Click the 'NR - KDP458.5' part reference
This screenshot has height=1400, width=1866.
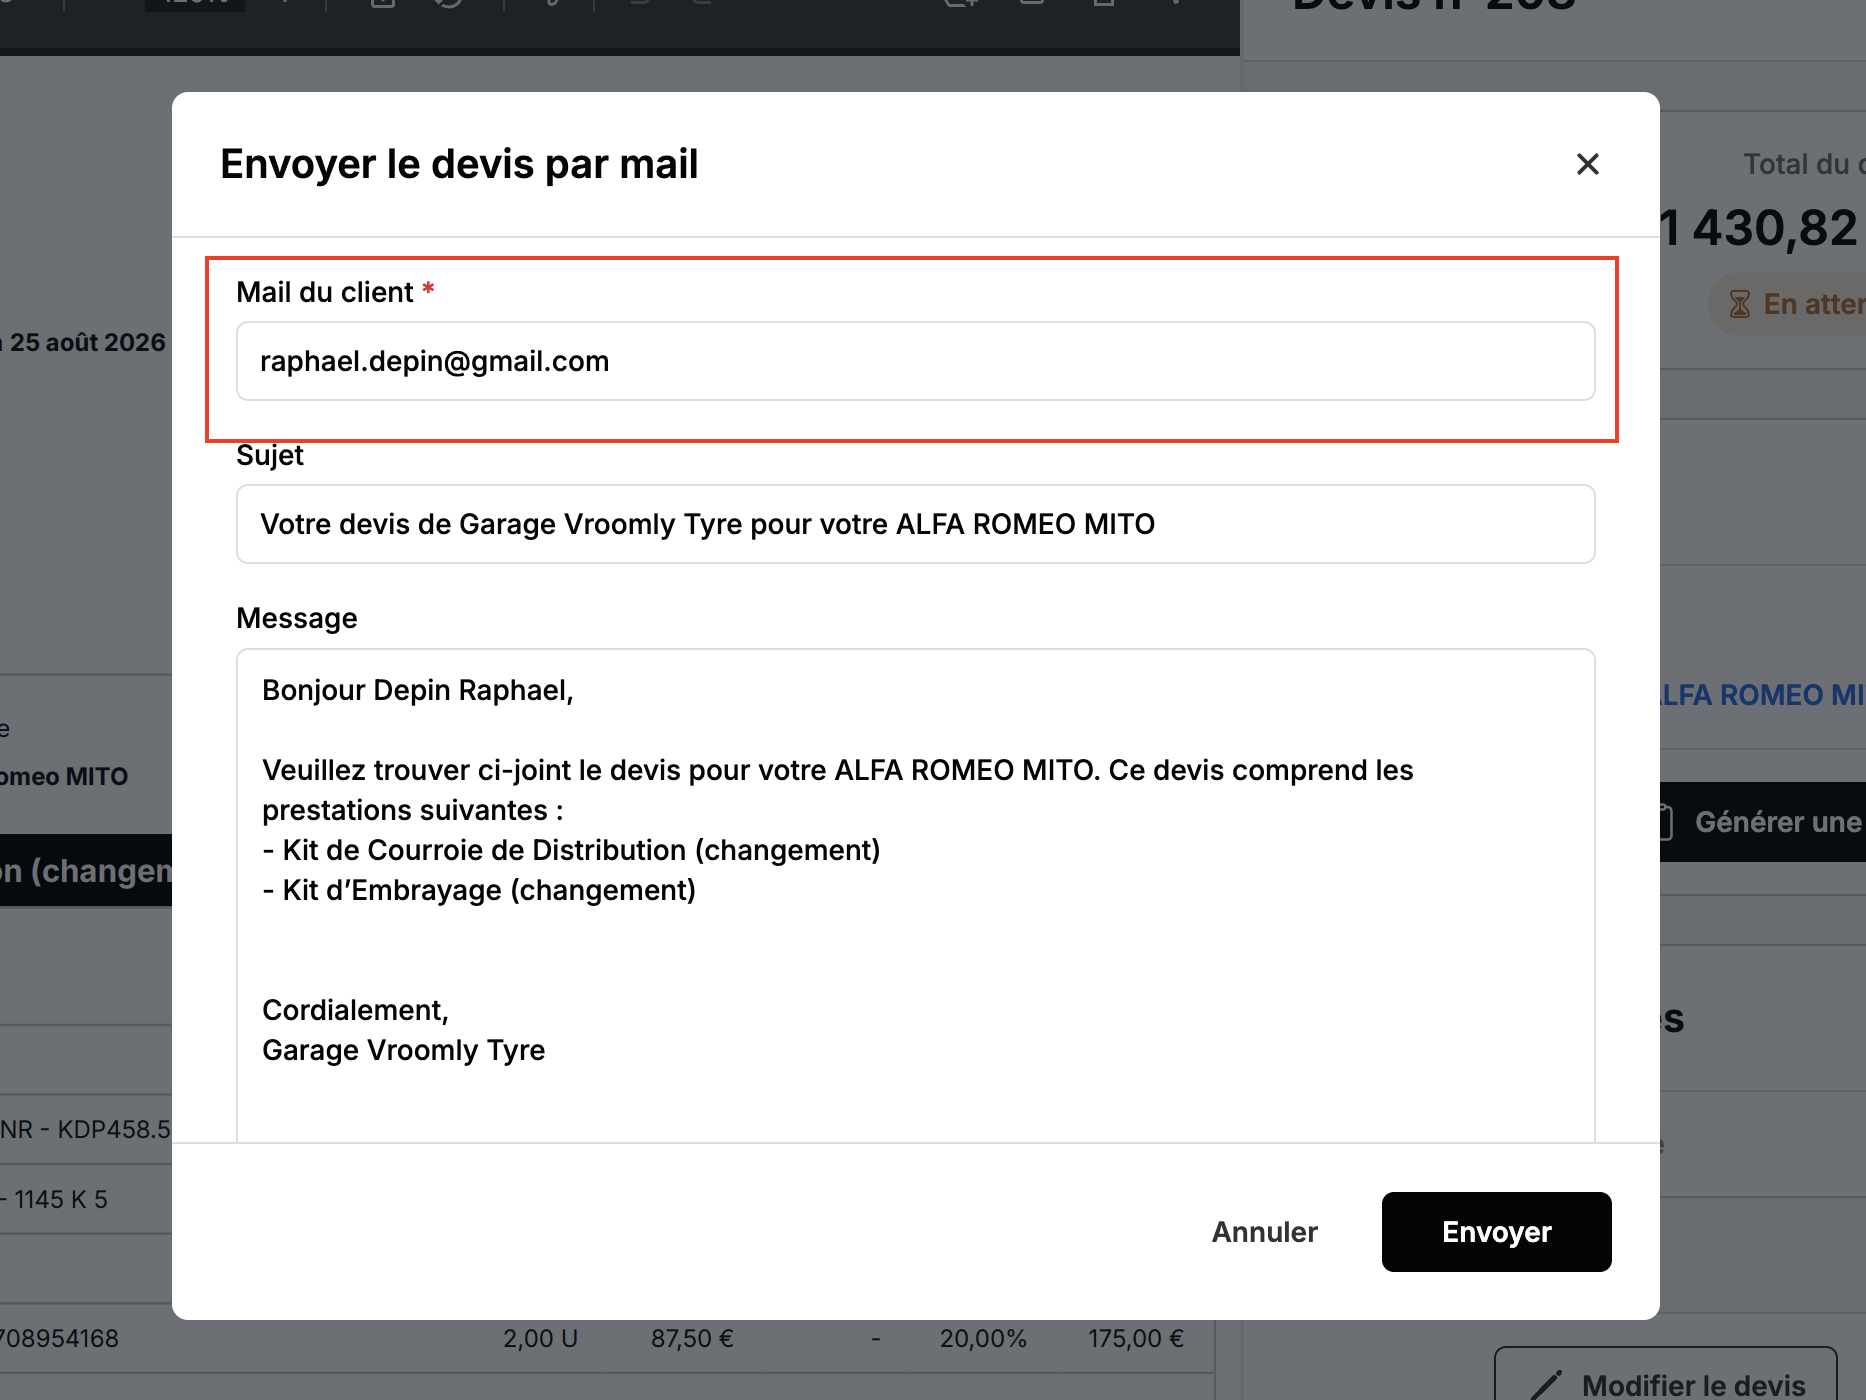click(x=86, y=1129)
